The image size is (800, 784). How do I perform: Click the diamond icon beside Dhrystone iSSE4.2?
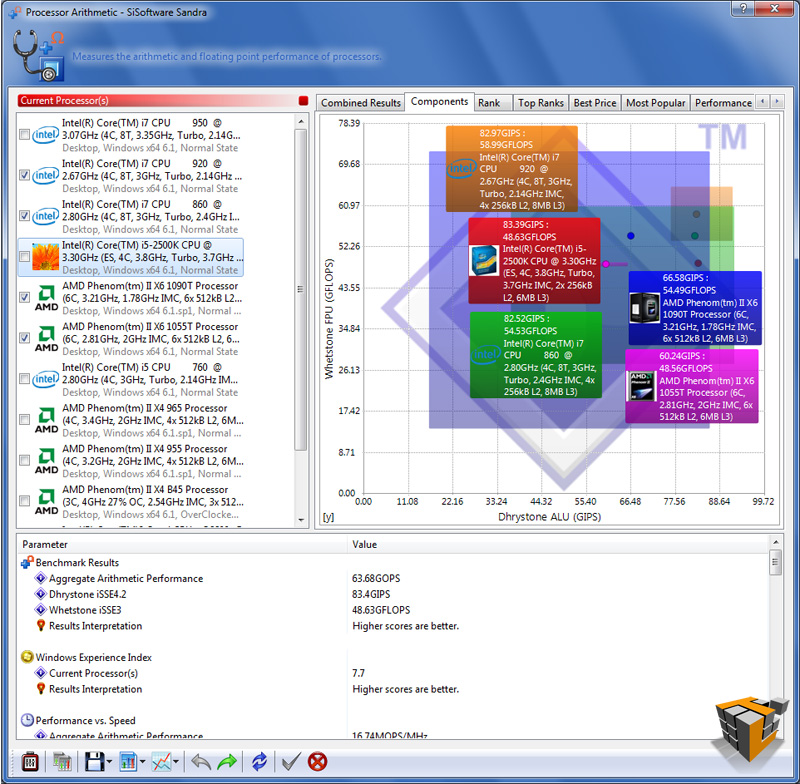click(40, 594)
